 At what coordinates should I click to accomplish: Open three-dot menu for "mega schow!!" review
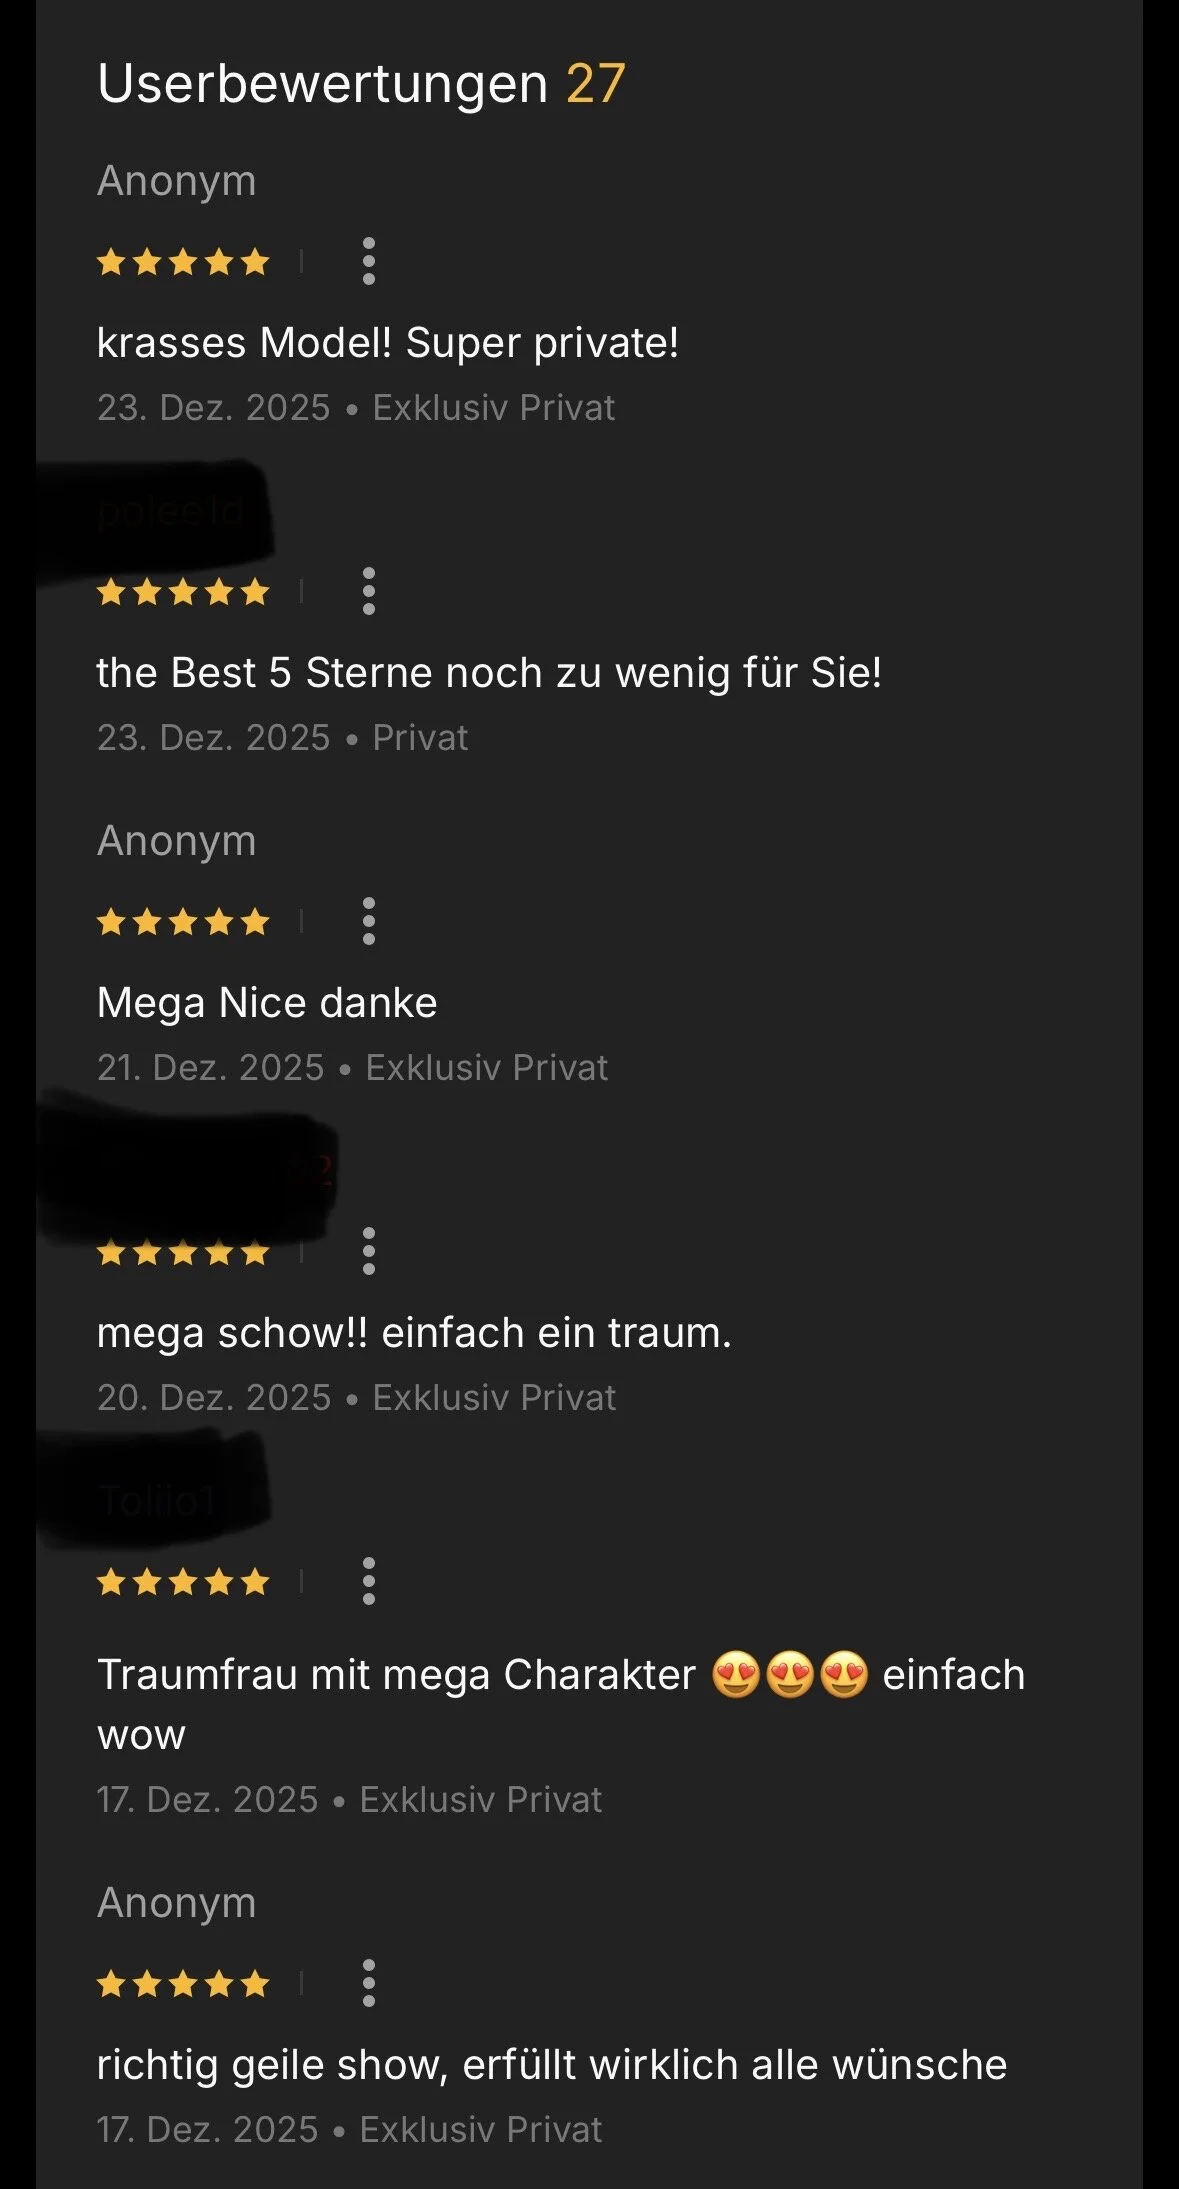[369, 1251]
